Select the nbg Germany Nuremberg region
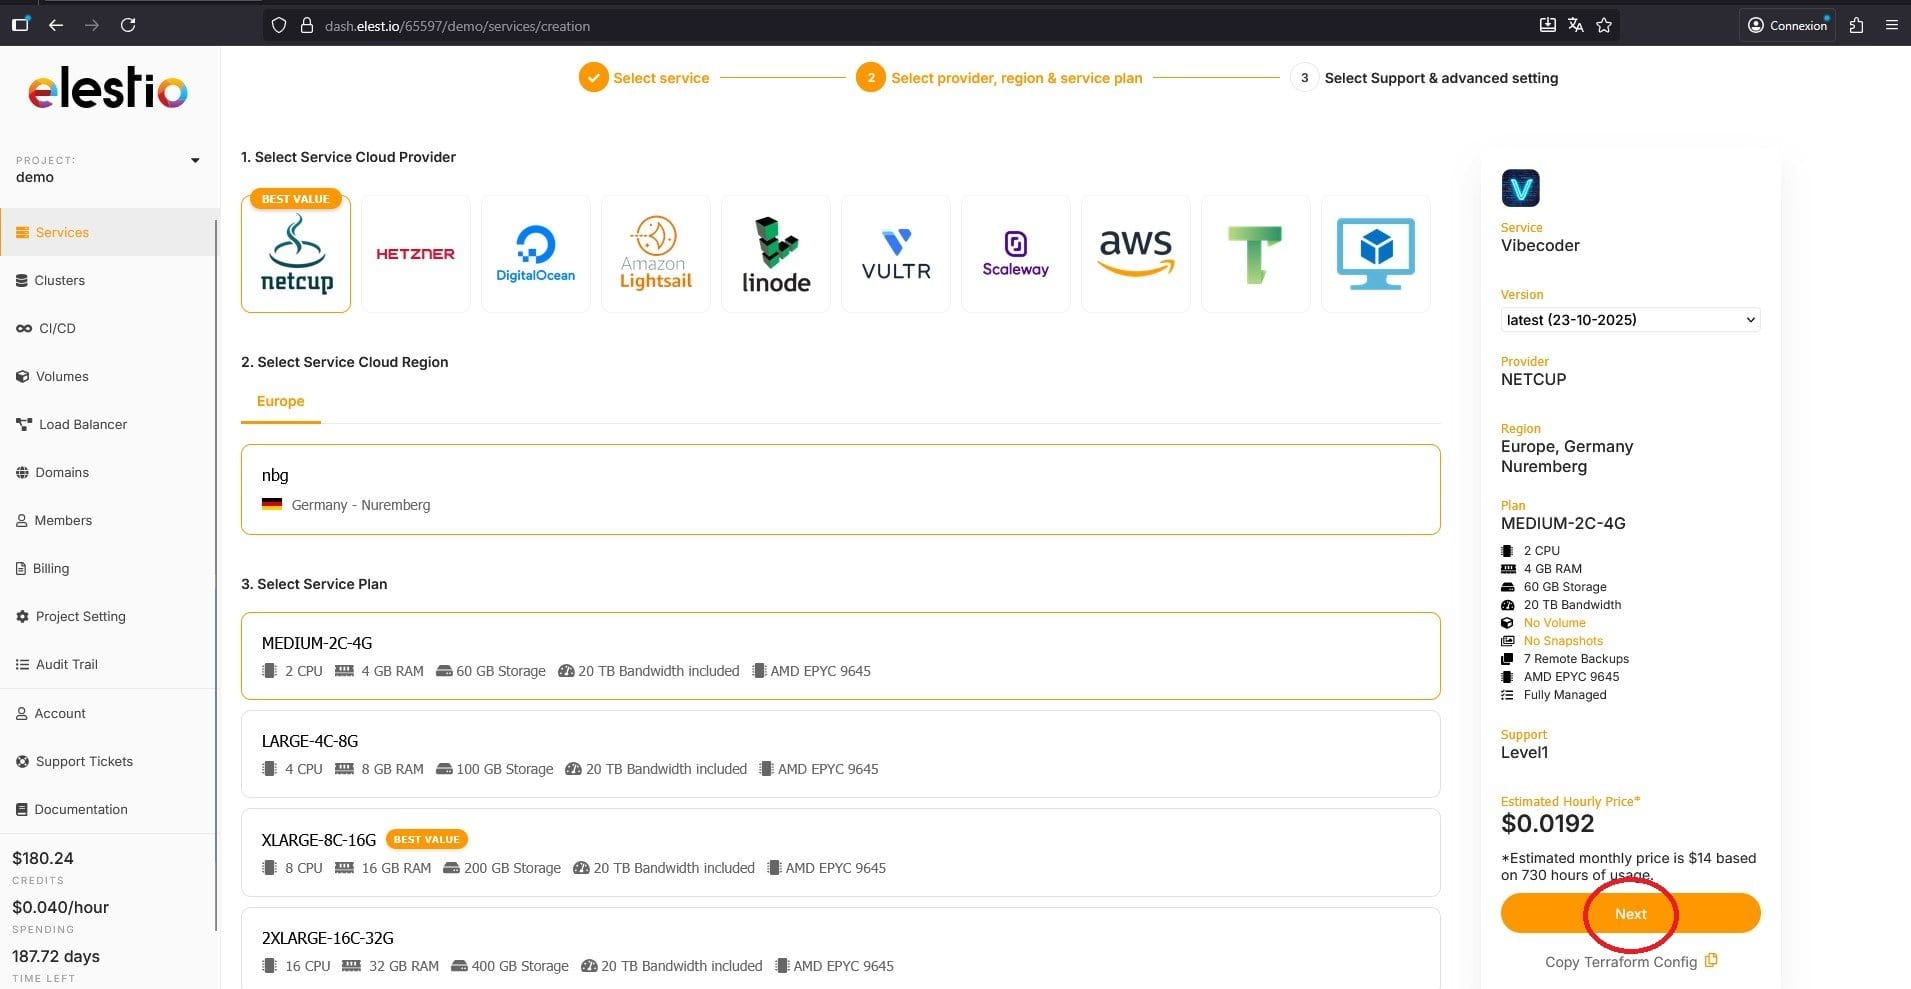Viewport: 1911px width, 989px height. coord(840,490)
